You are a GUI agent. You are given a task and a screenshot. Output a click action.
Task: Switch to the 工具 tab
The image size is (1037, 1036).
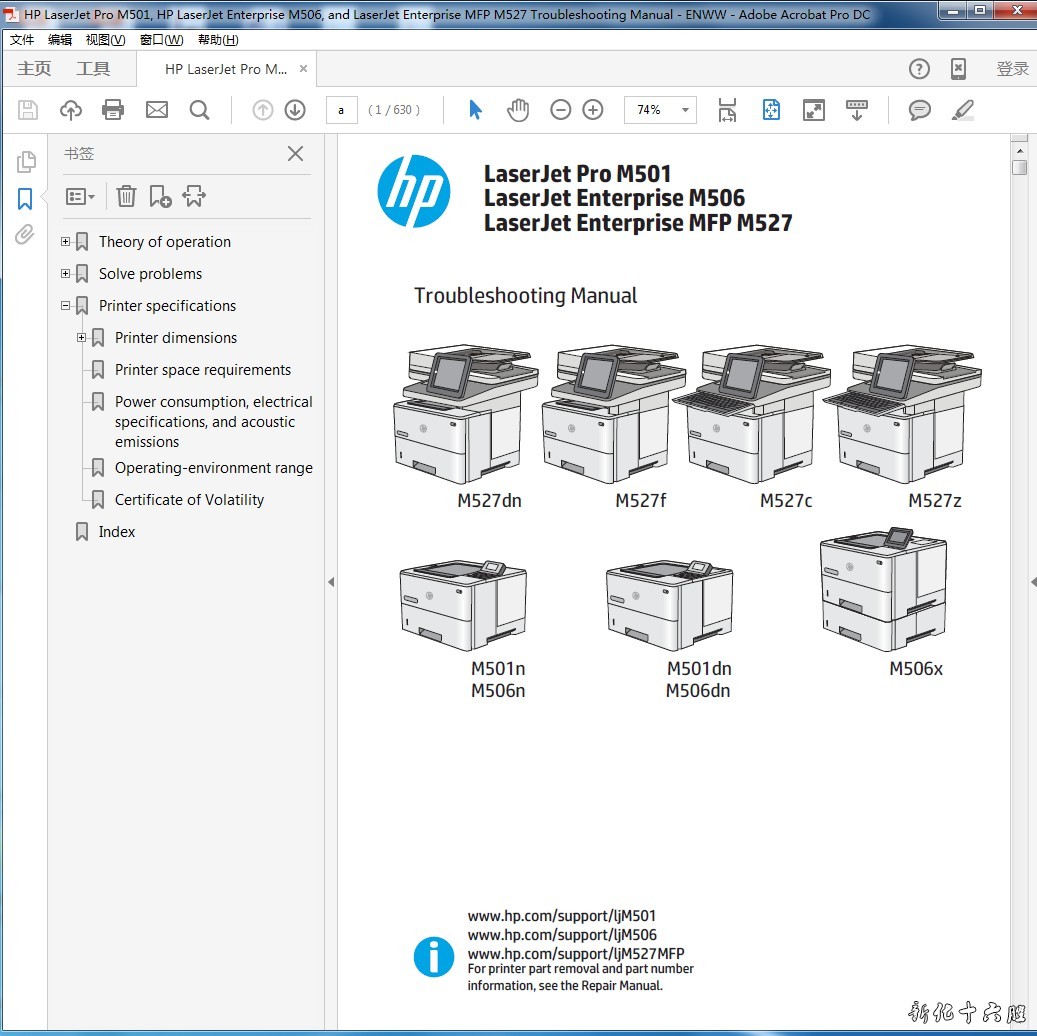coord(93,69)
